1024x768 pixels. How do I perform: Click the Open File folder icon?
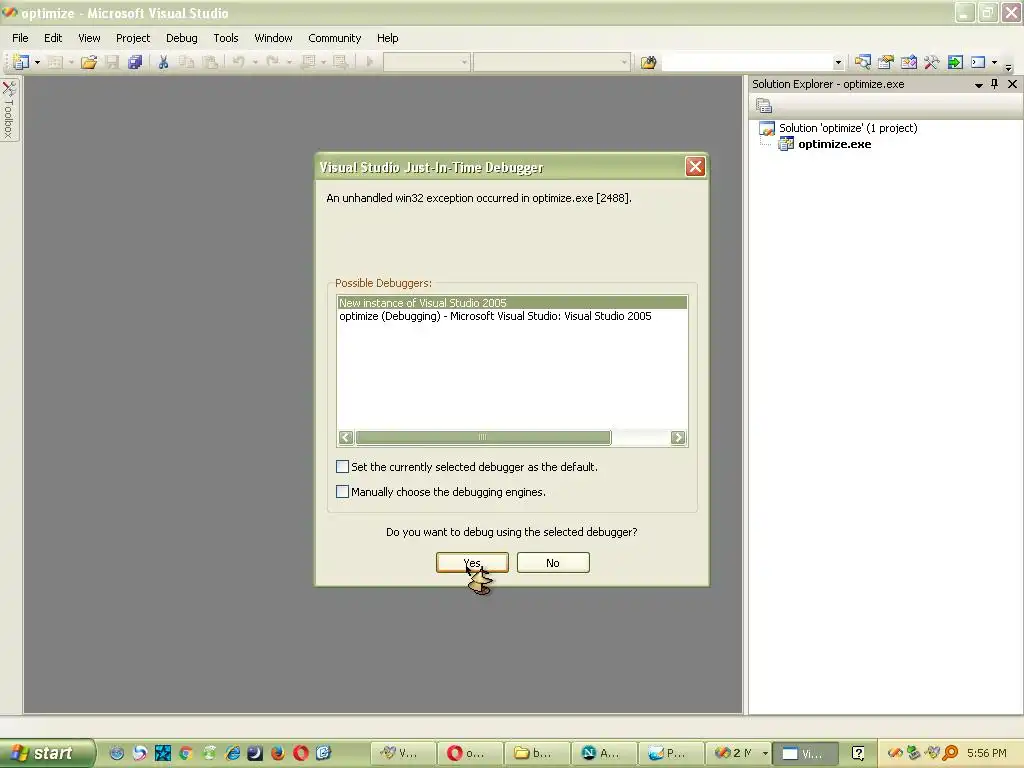[x=89, y=62]
